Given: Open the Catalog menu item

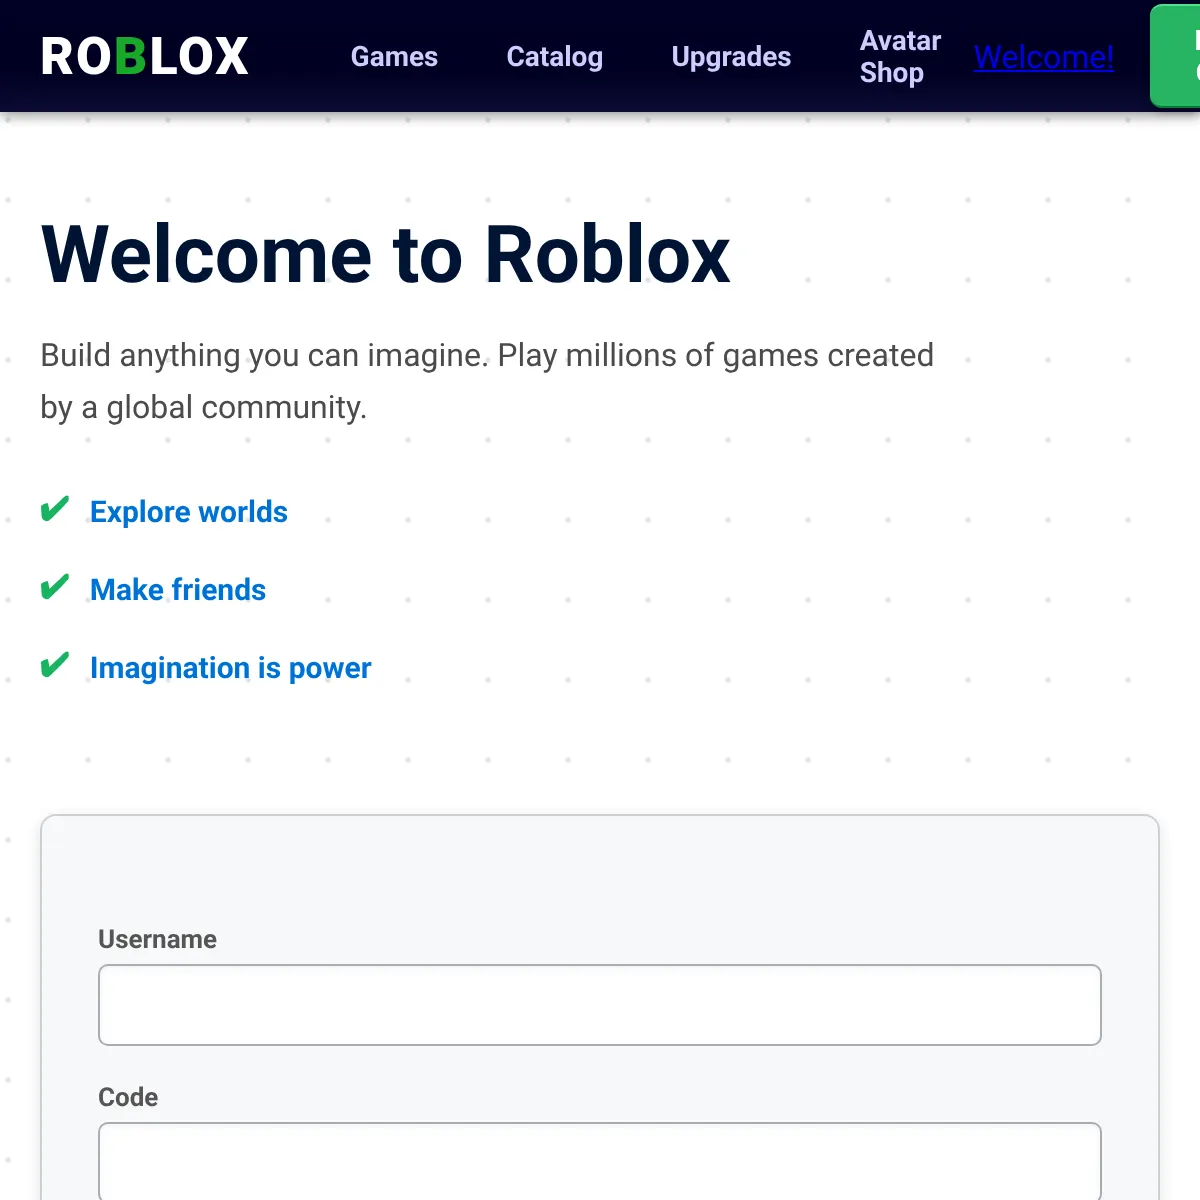Looking at the screenshot, I should (555, 57).
